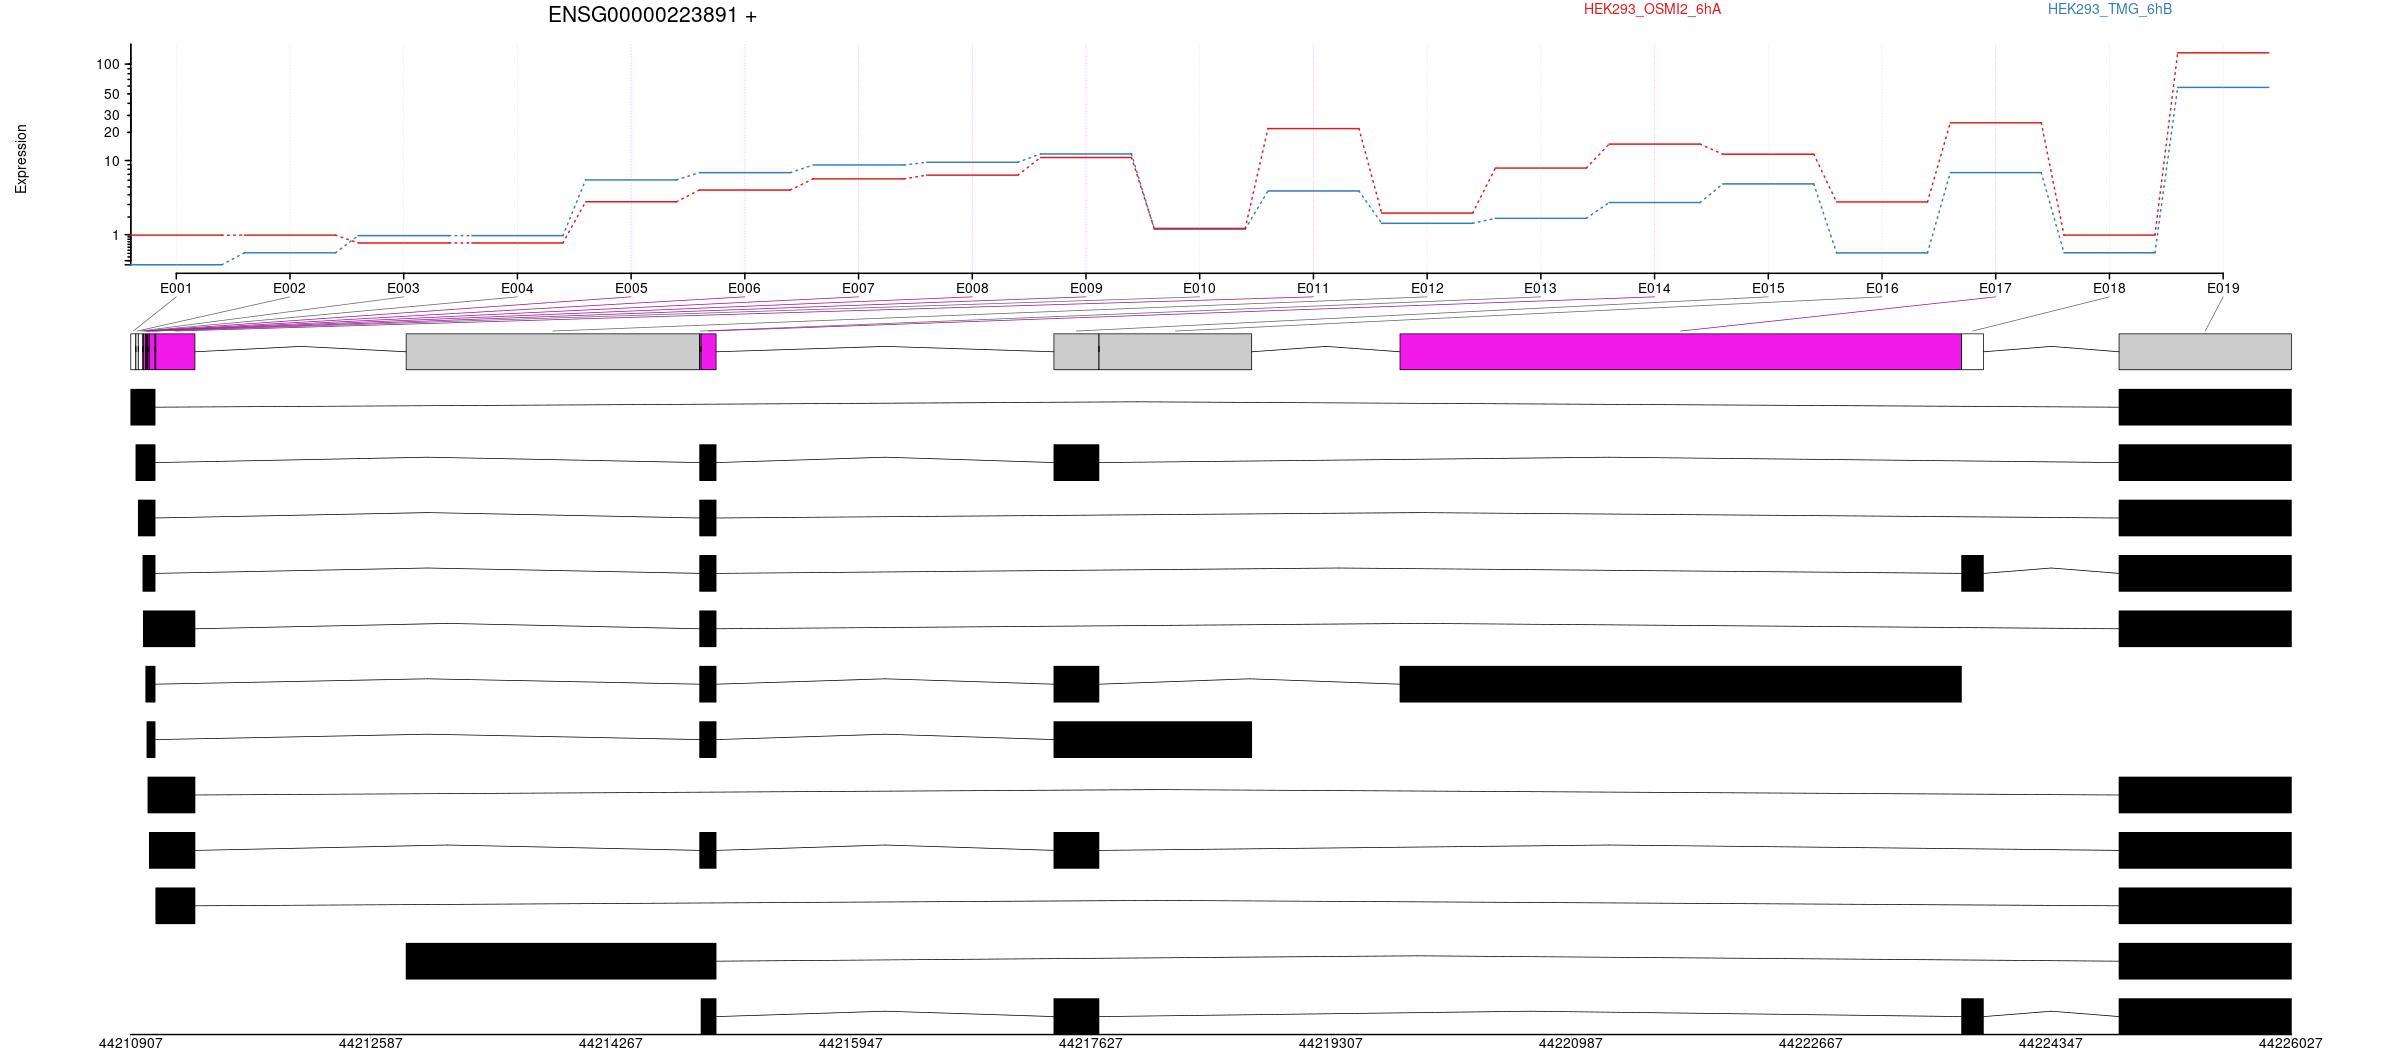The height and width of the screenshot is (1060, 2400).
Task: Select exon bin label E001
Action: coord(176,289)
